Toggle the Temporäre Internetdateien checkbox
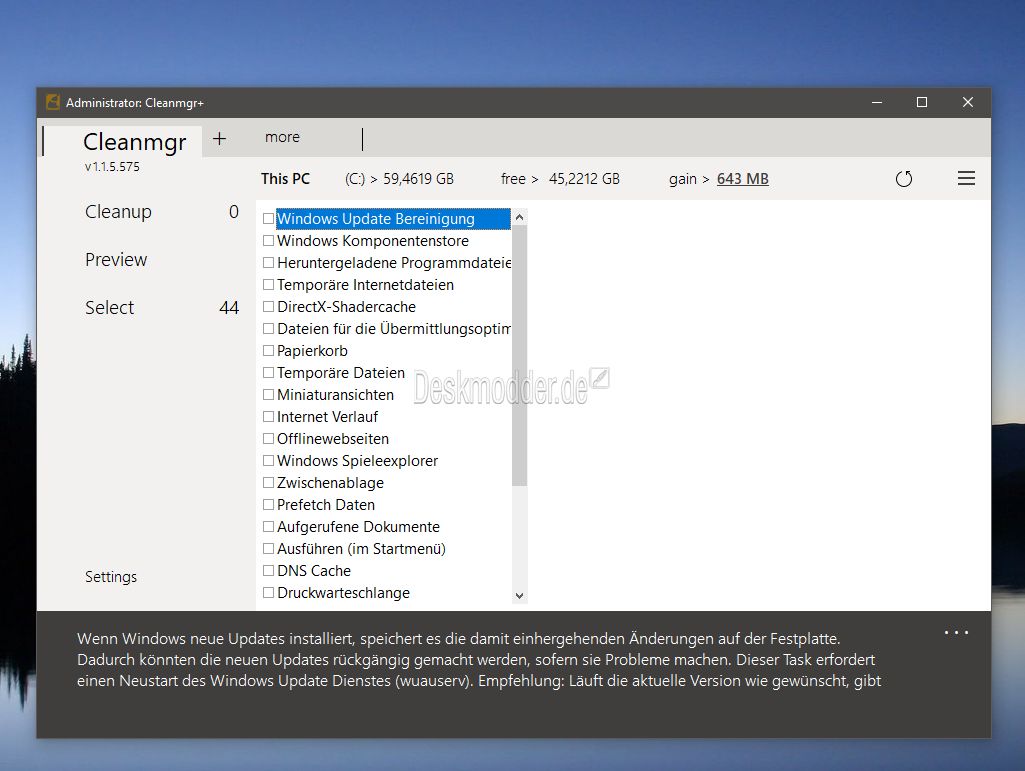Screen dimensions: 1025x771 pos(268,284)
